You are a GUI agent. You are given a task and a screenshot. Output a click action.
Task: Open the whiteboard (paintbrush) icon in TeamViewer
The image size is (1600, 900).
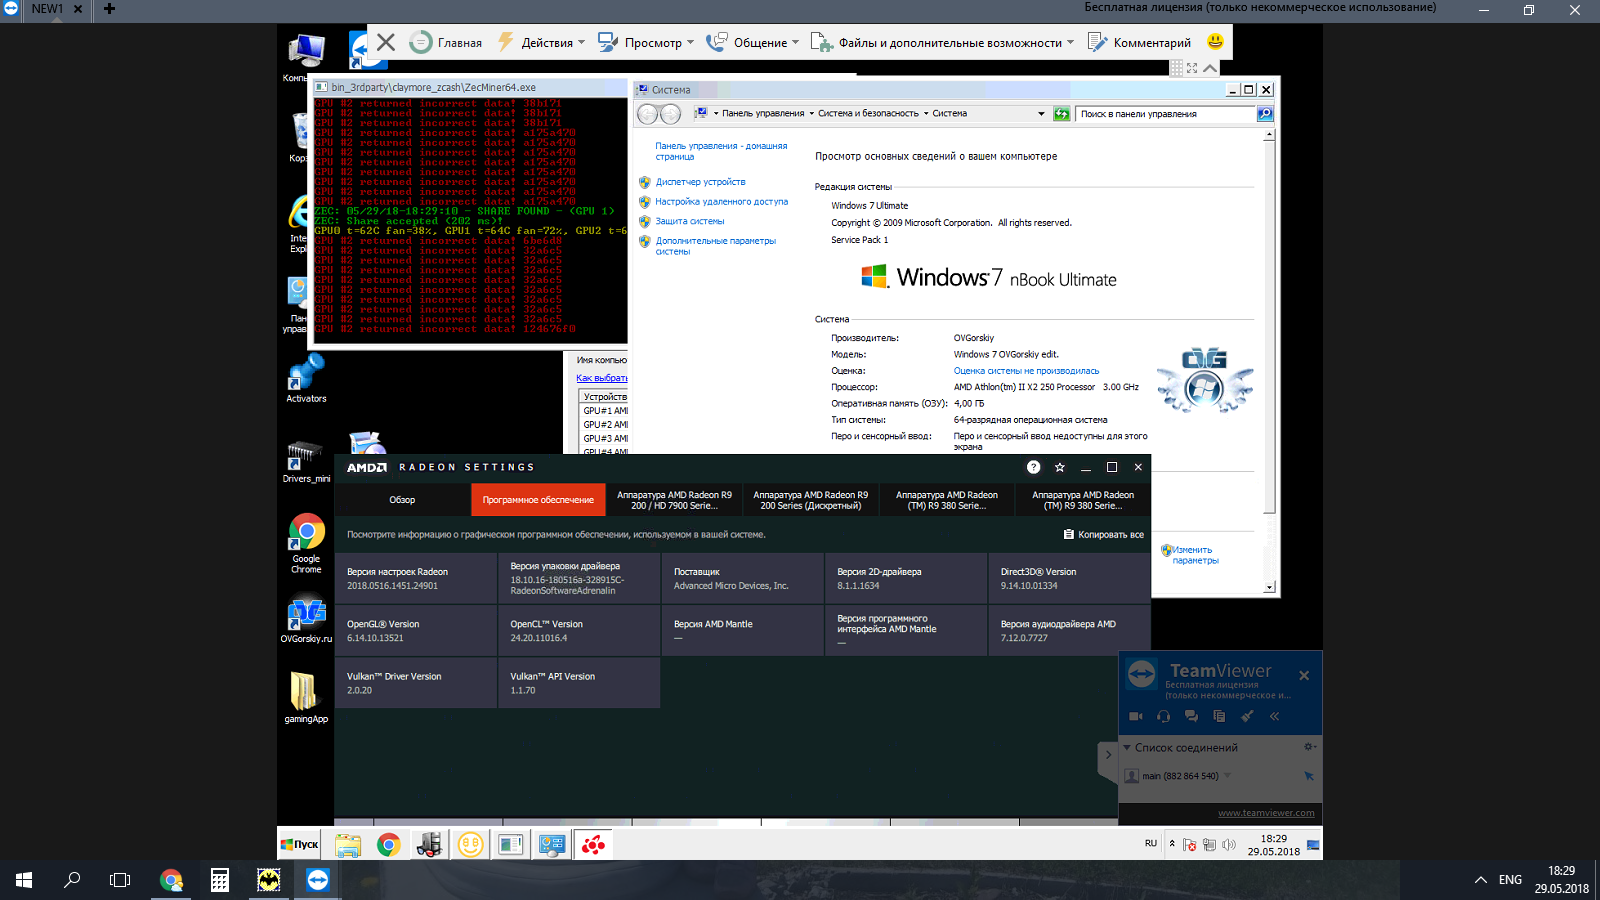click(1246, 716)
